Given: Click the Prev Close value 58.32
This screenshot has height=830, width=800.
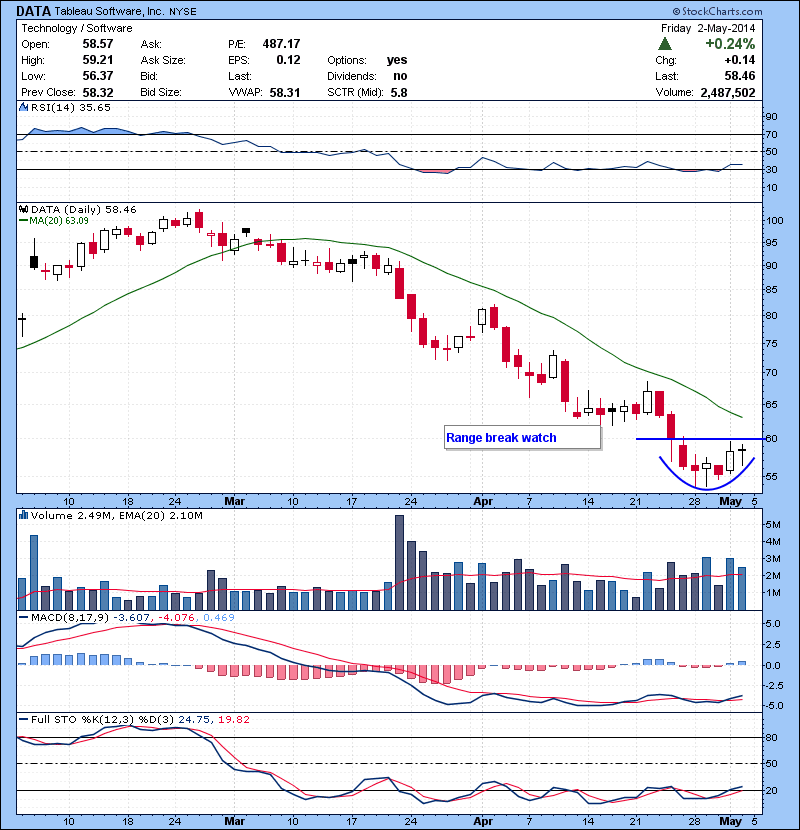Looking at the screenshot, I should coord(98,93).
